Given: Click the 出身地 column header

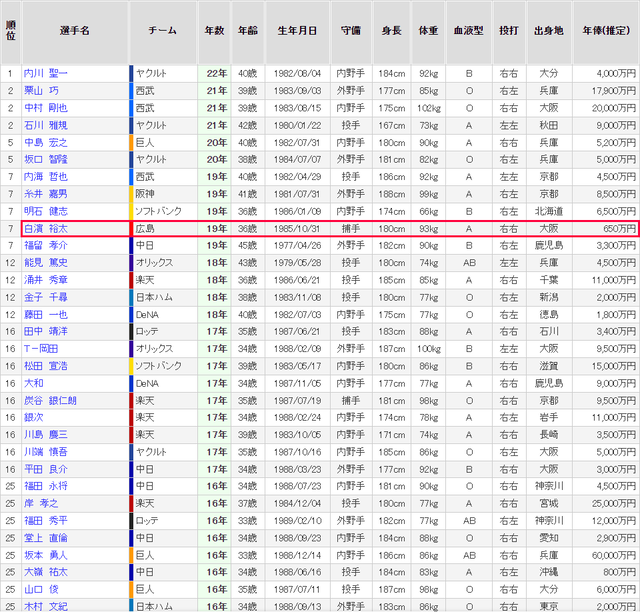Looking at the screenshot, I should coord(549,31).
